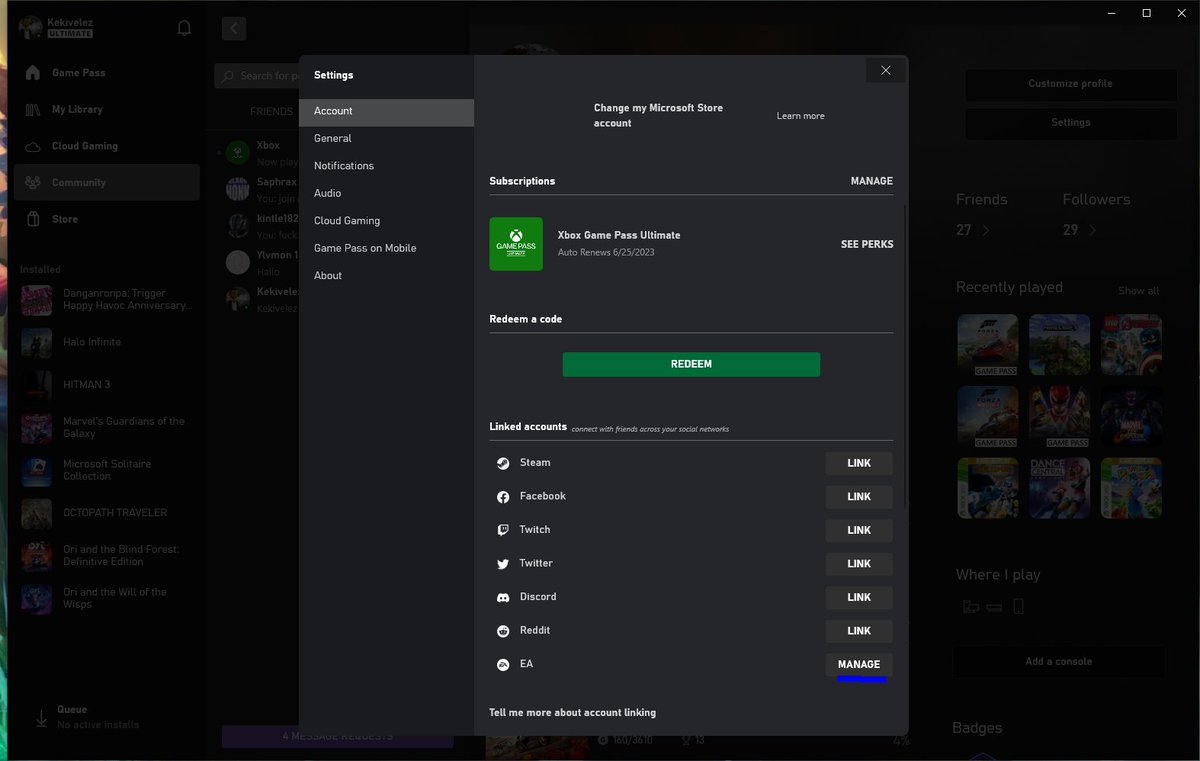Open Halo Infinite installed game icon

coord(37,343)
